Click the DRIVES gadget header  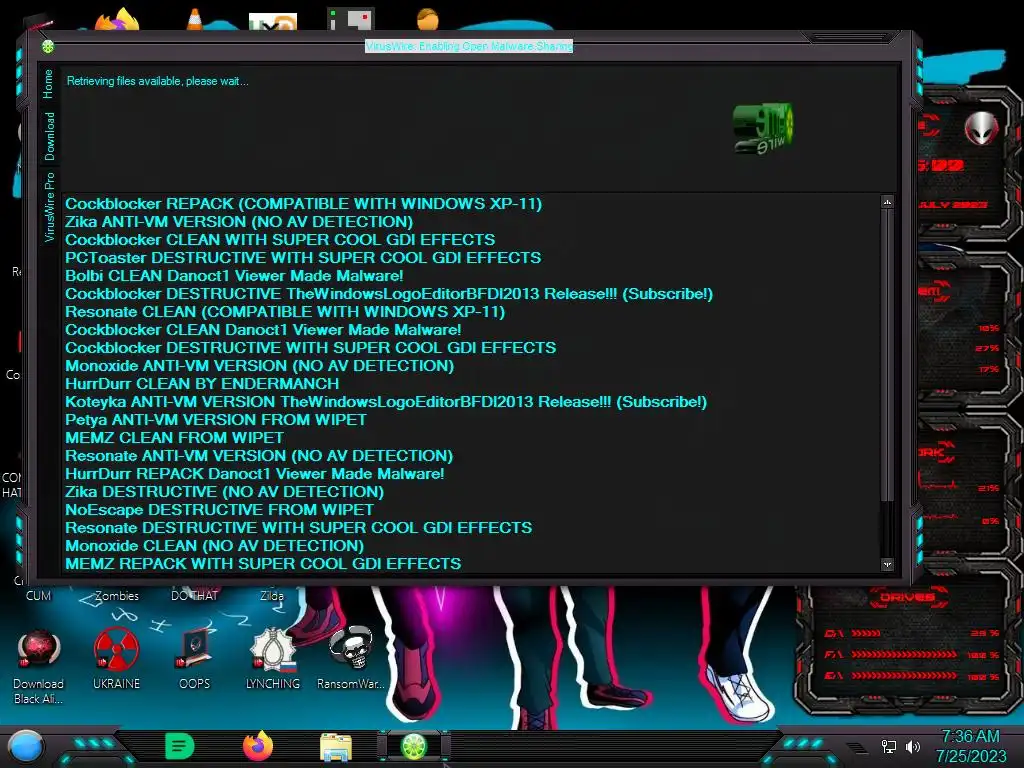tap(906, 597)
